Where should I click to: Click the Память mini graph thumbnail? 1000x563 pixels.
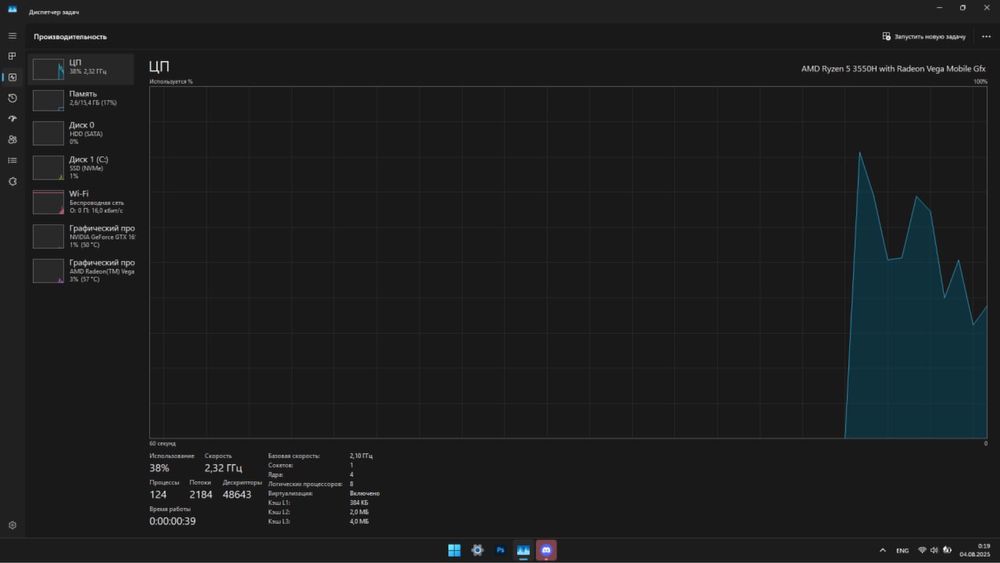[48, 100]
